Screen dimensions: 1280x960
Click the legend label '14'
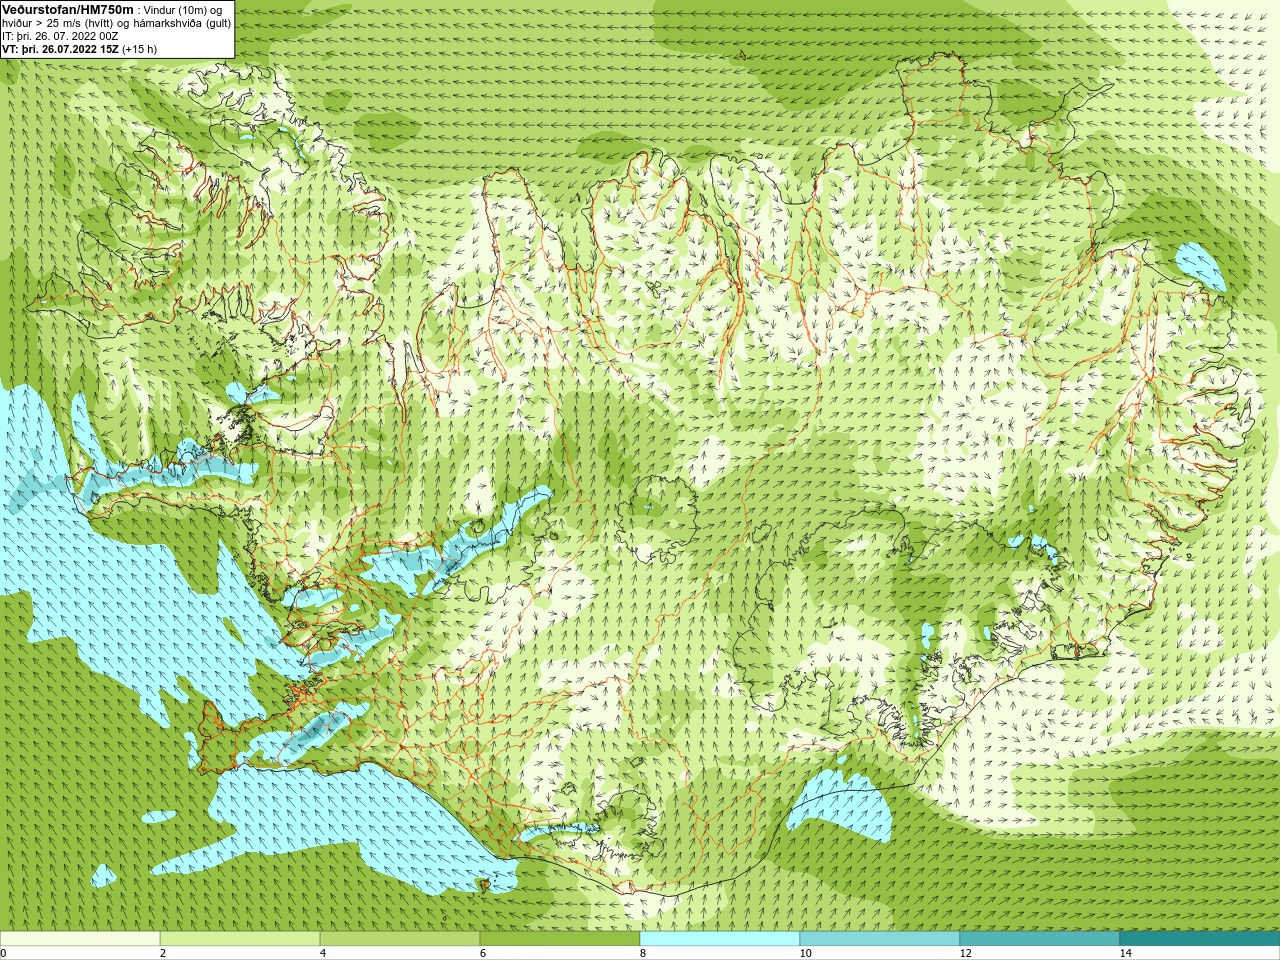coord(1125,953)
